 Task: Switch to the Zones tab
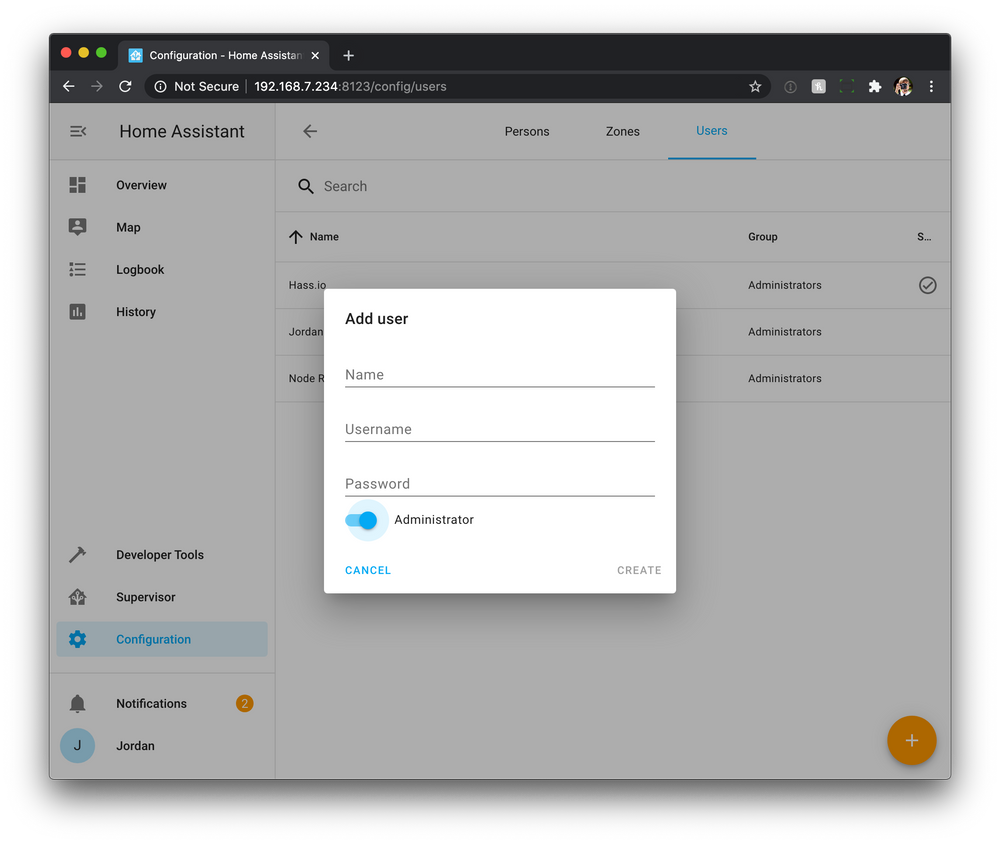(x=622, y=131)
